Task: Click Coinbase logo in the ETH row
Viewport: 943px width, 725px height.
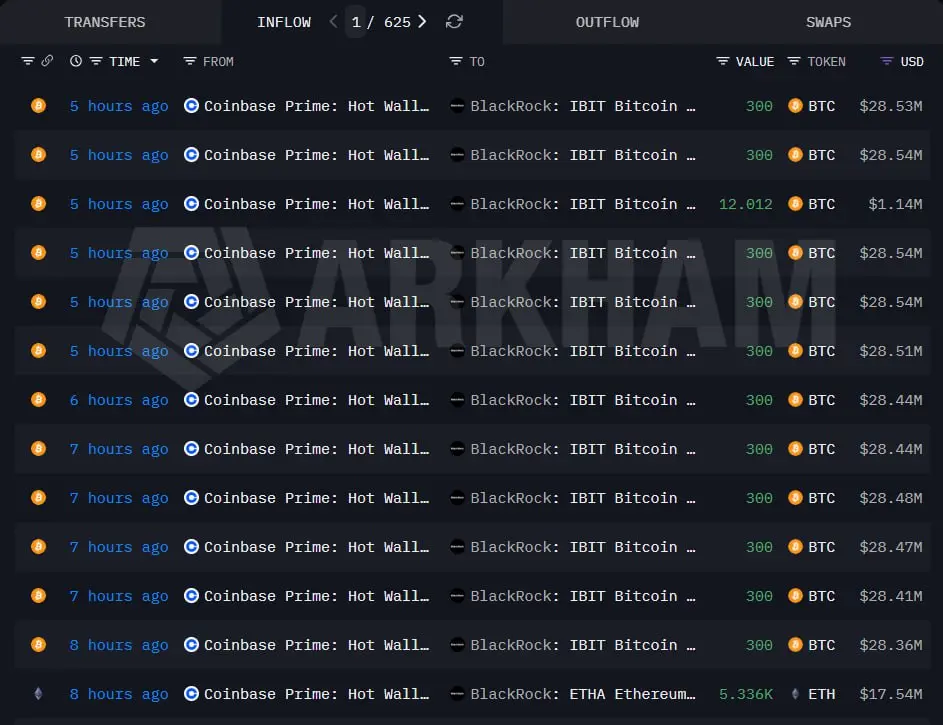Action: (x=191, y=694)
